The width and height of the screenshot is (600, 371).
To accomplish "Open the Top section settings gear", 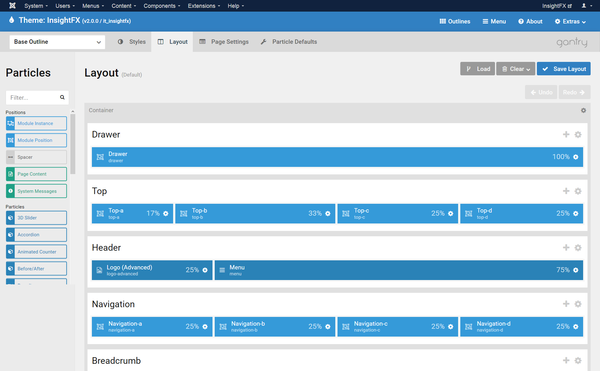I will tap(578, 191).
